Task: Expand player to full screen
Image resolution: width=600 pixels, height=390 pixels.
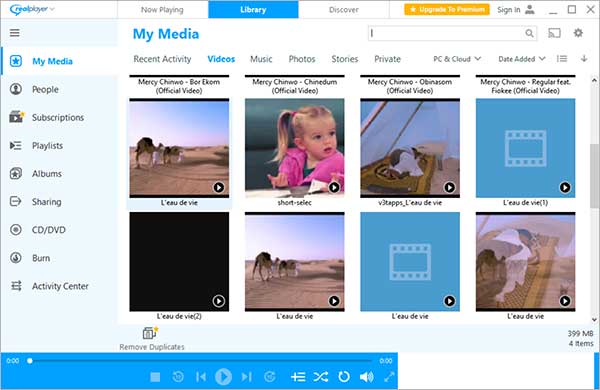Action: pos(389,377)
